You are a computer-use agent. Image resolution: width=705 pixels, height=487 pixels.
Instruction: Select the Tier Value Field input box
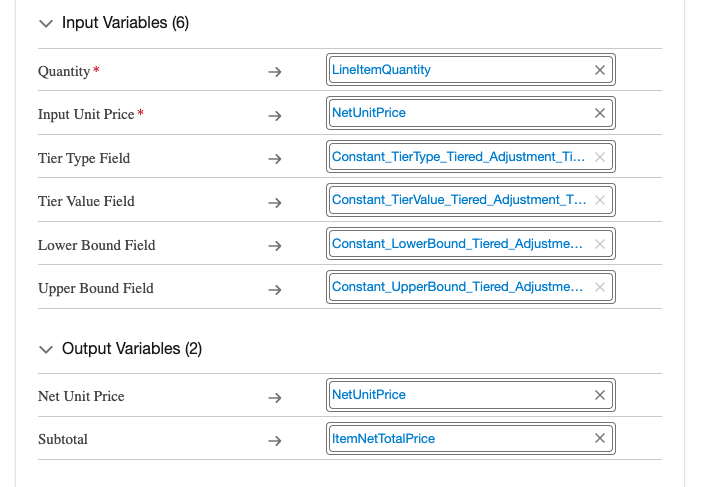[x=458, y=200]
